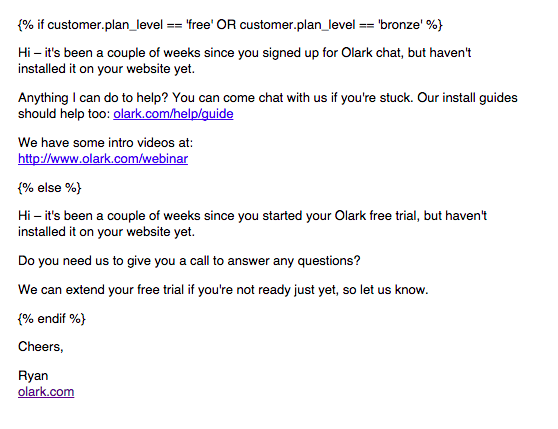
Task: Select the {% endif %} template tag
Action: point(52,318)
